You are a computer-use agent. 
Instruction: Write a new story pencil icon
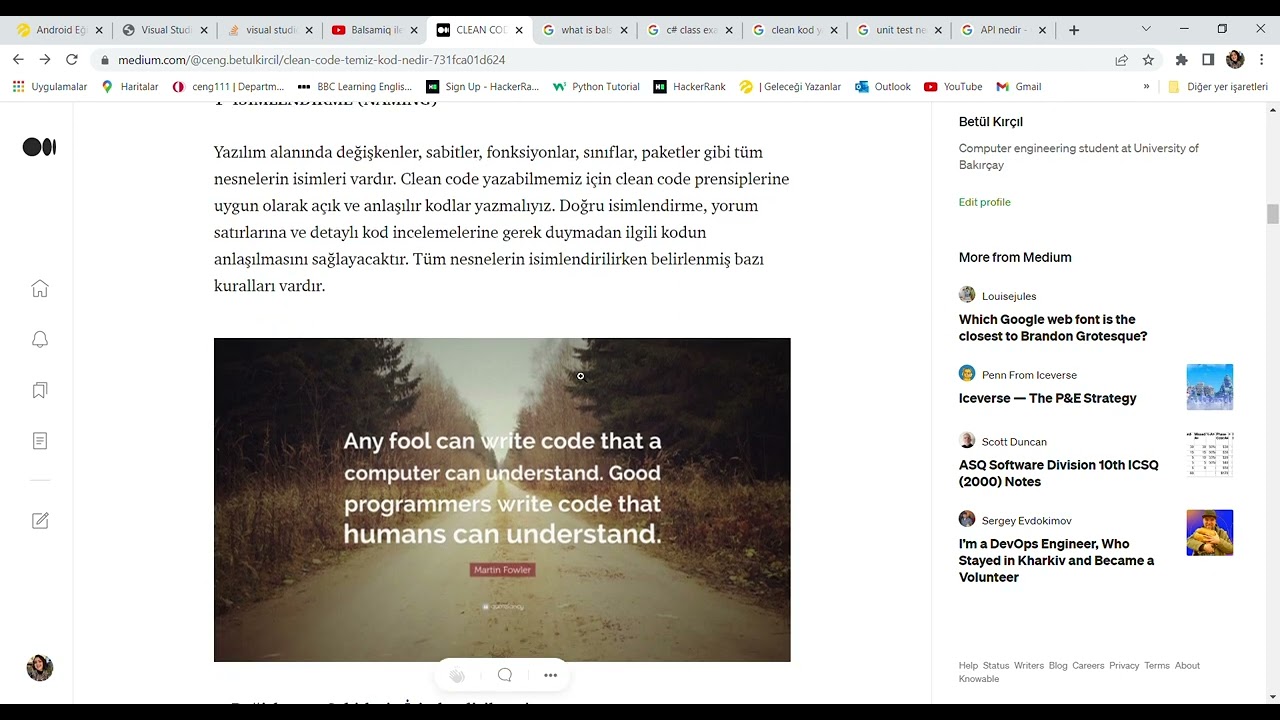tap(40, 521)
